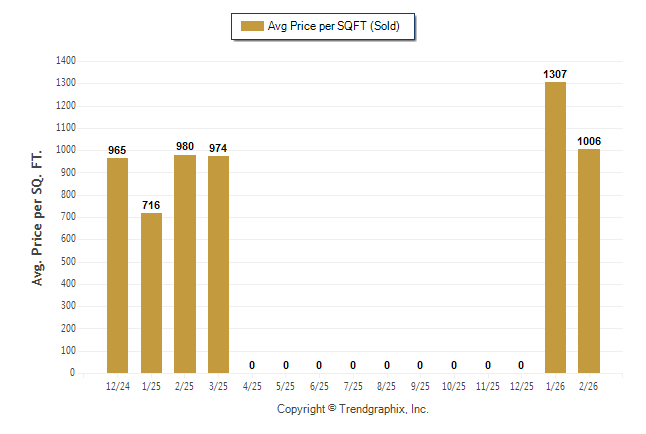
Task: Click the 2/25 bar
Action: coord(185,264)
